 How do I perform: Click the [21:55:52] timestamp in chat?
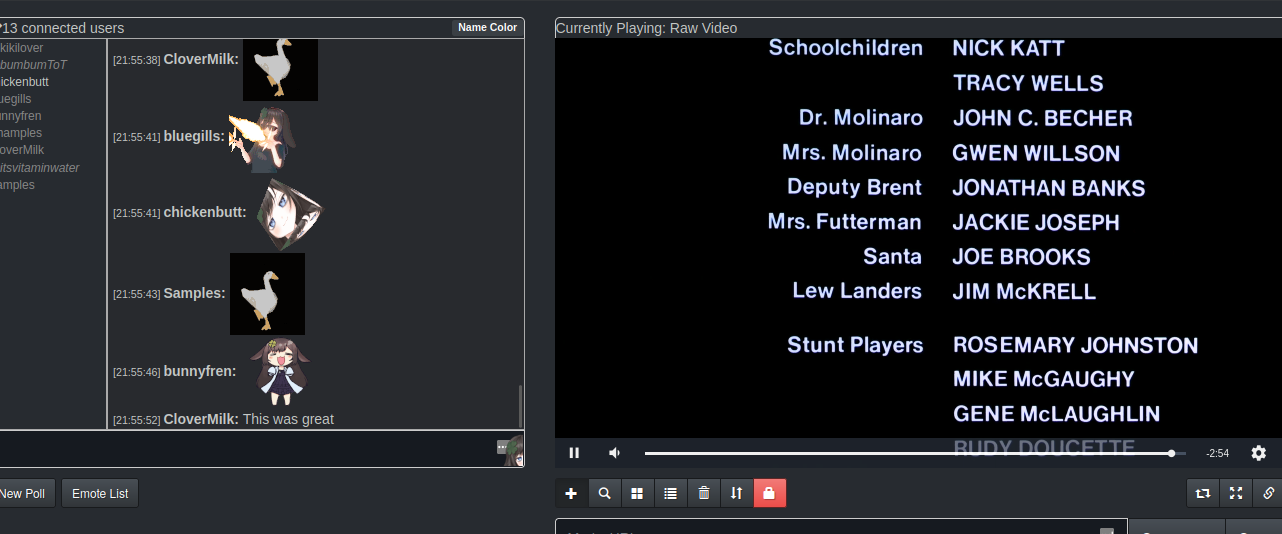tap(136, 420)
